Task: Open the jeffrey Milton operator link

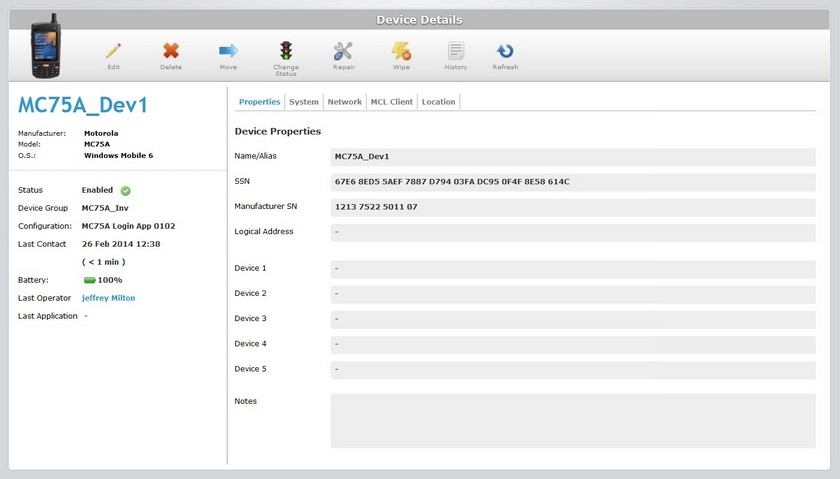Action: click(x=108, y=298)
